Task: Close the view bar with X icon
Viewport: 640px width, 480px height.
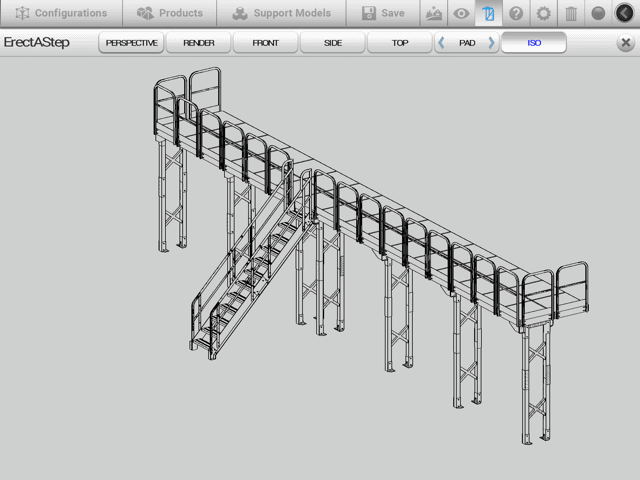Action: coord(625,43)
